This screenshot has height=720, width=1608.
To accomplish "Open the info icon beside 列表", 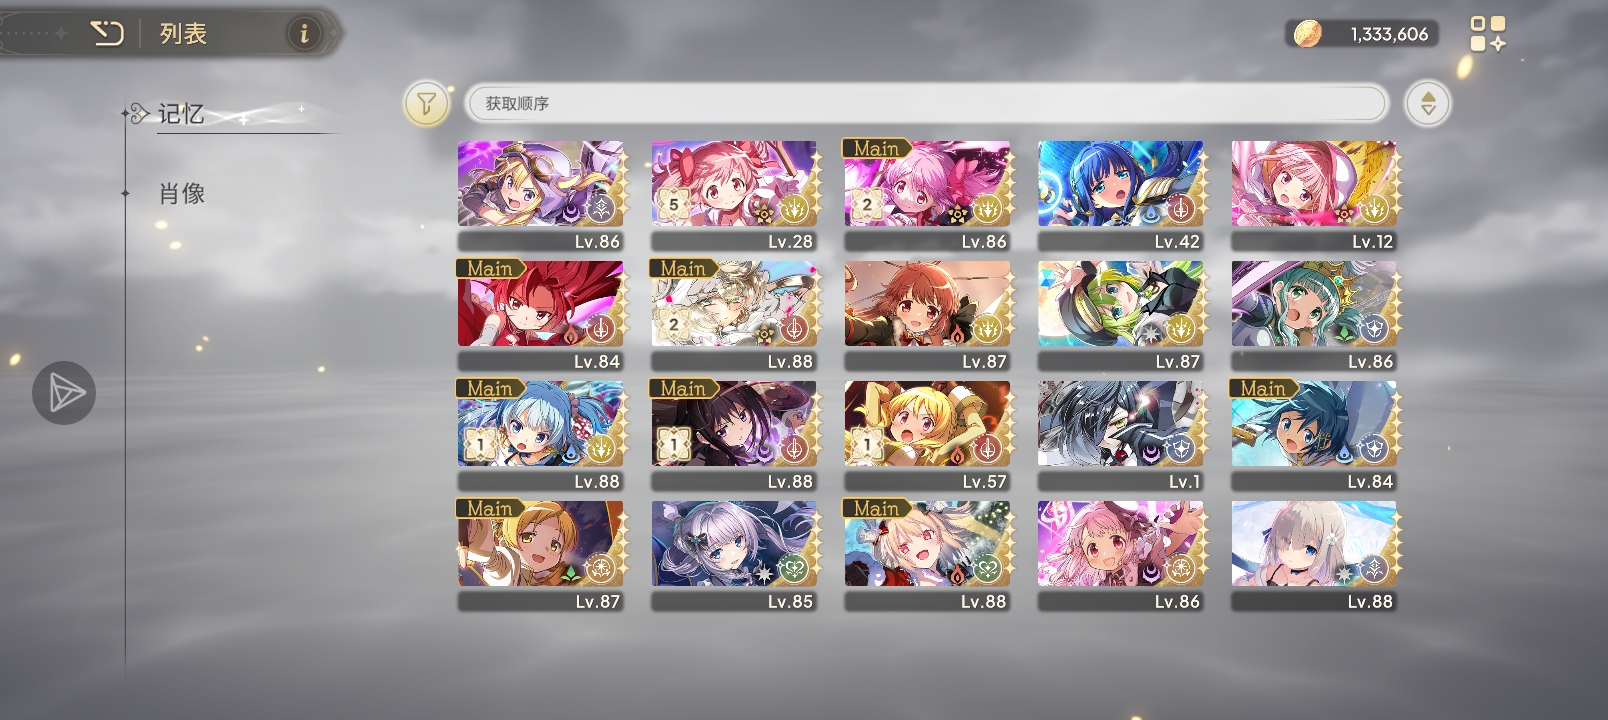I will [304, 34].
